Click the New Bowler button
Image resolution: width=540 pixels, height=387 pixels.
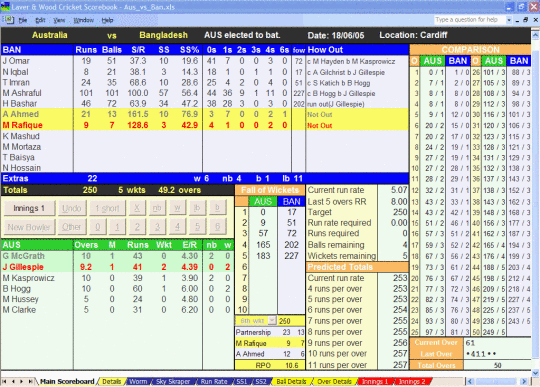click(29, 227)
